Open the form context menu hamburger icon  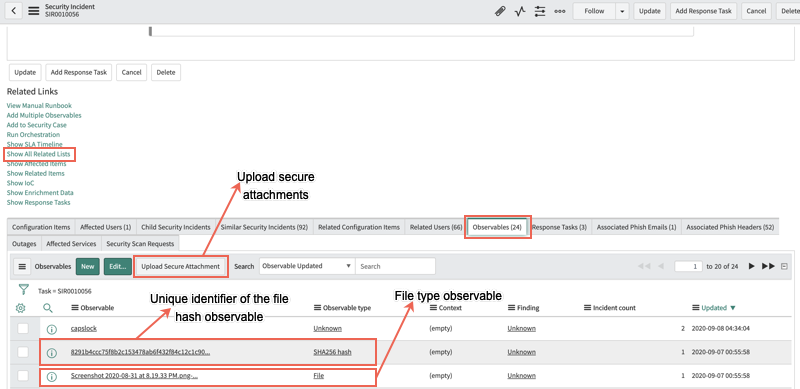tap(34, 11)
